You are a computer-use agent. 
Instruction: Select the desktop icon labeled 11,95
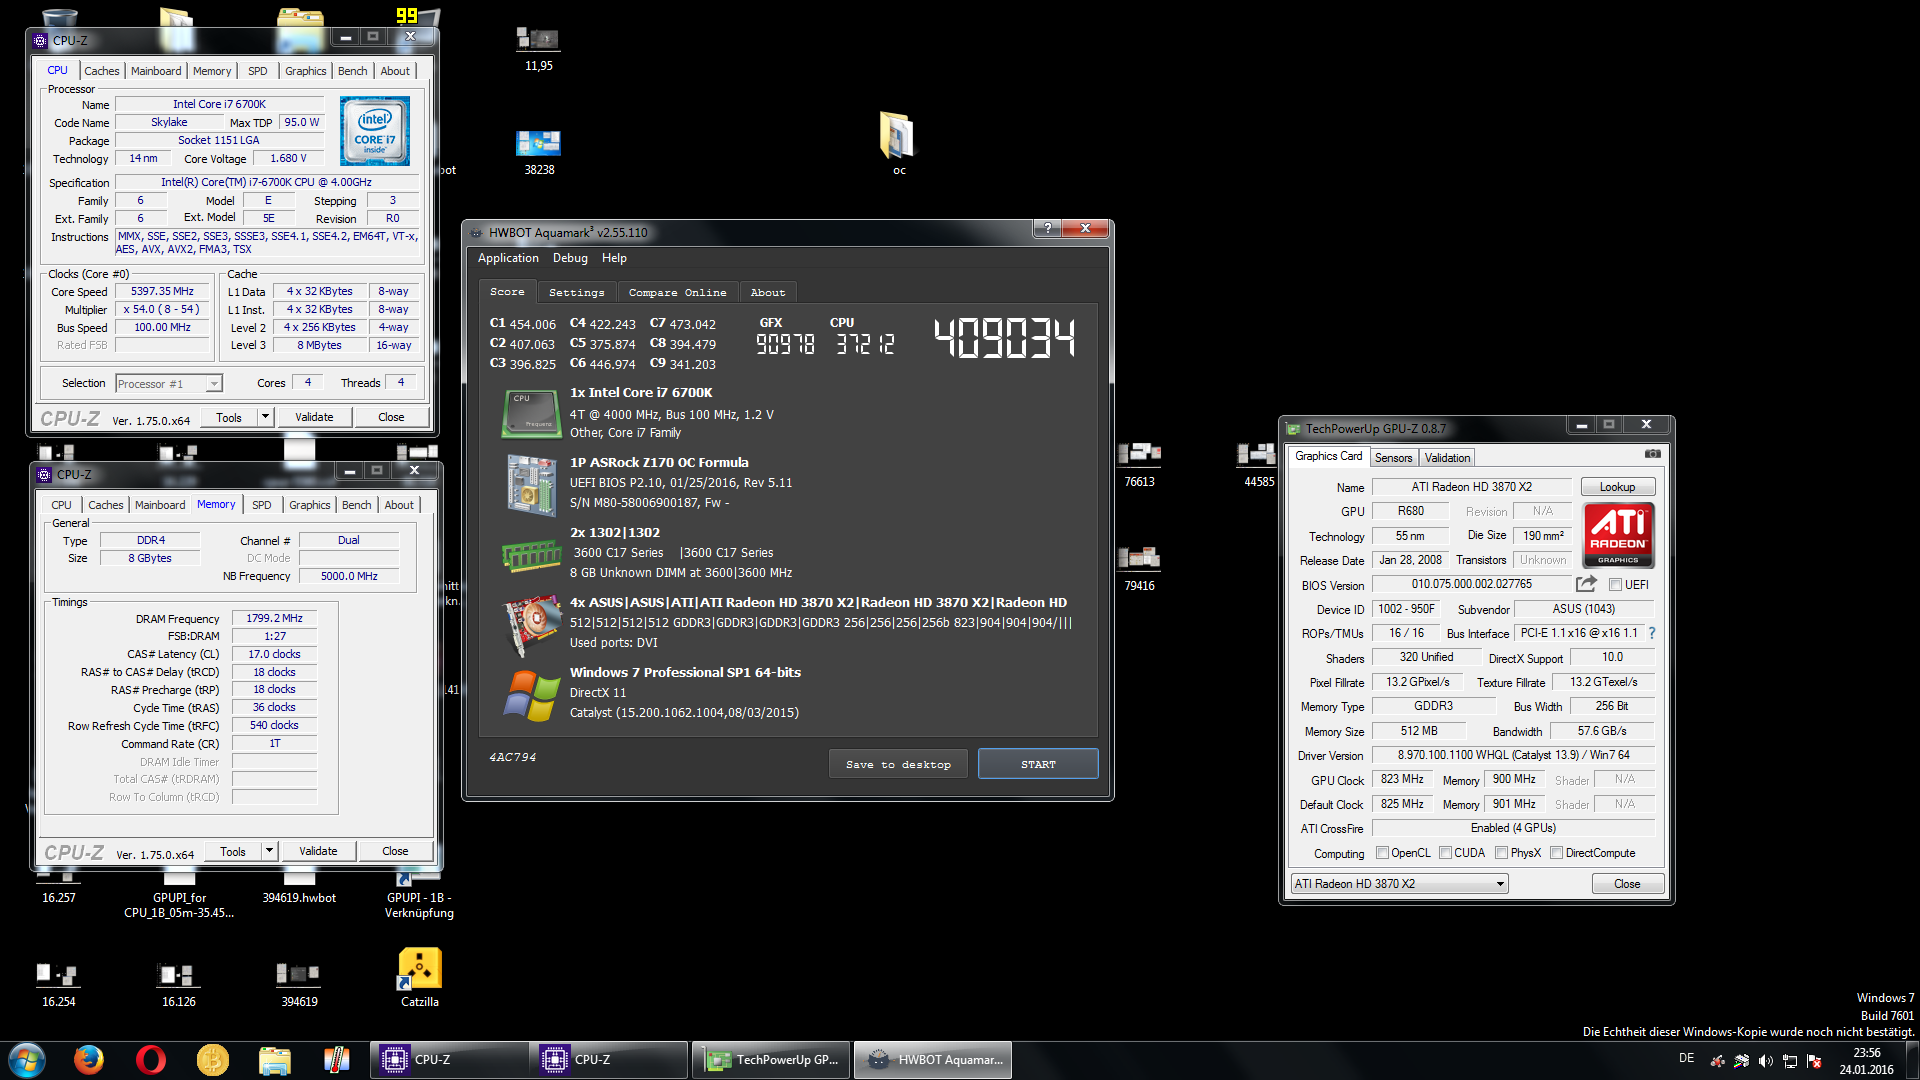539,48
